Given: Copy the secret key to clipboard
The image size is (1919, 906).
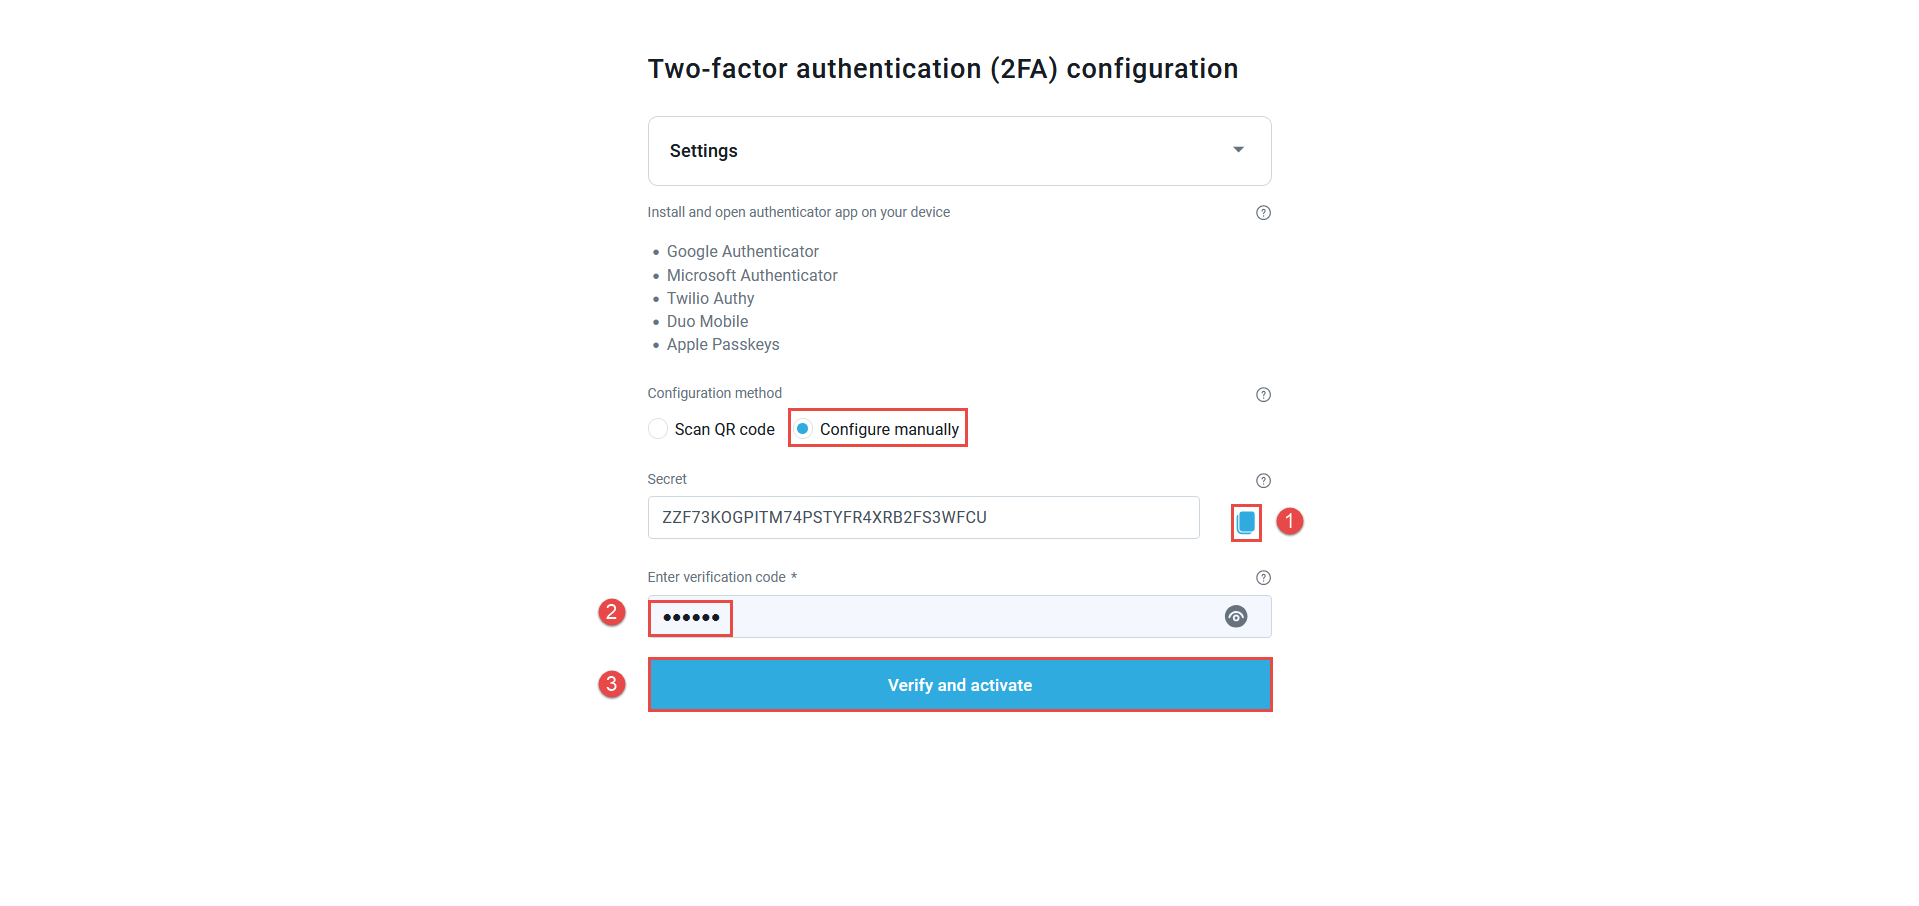Looking at the screenshot, I should (1246, 522).
